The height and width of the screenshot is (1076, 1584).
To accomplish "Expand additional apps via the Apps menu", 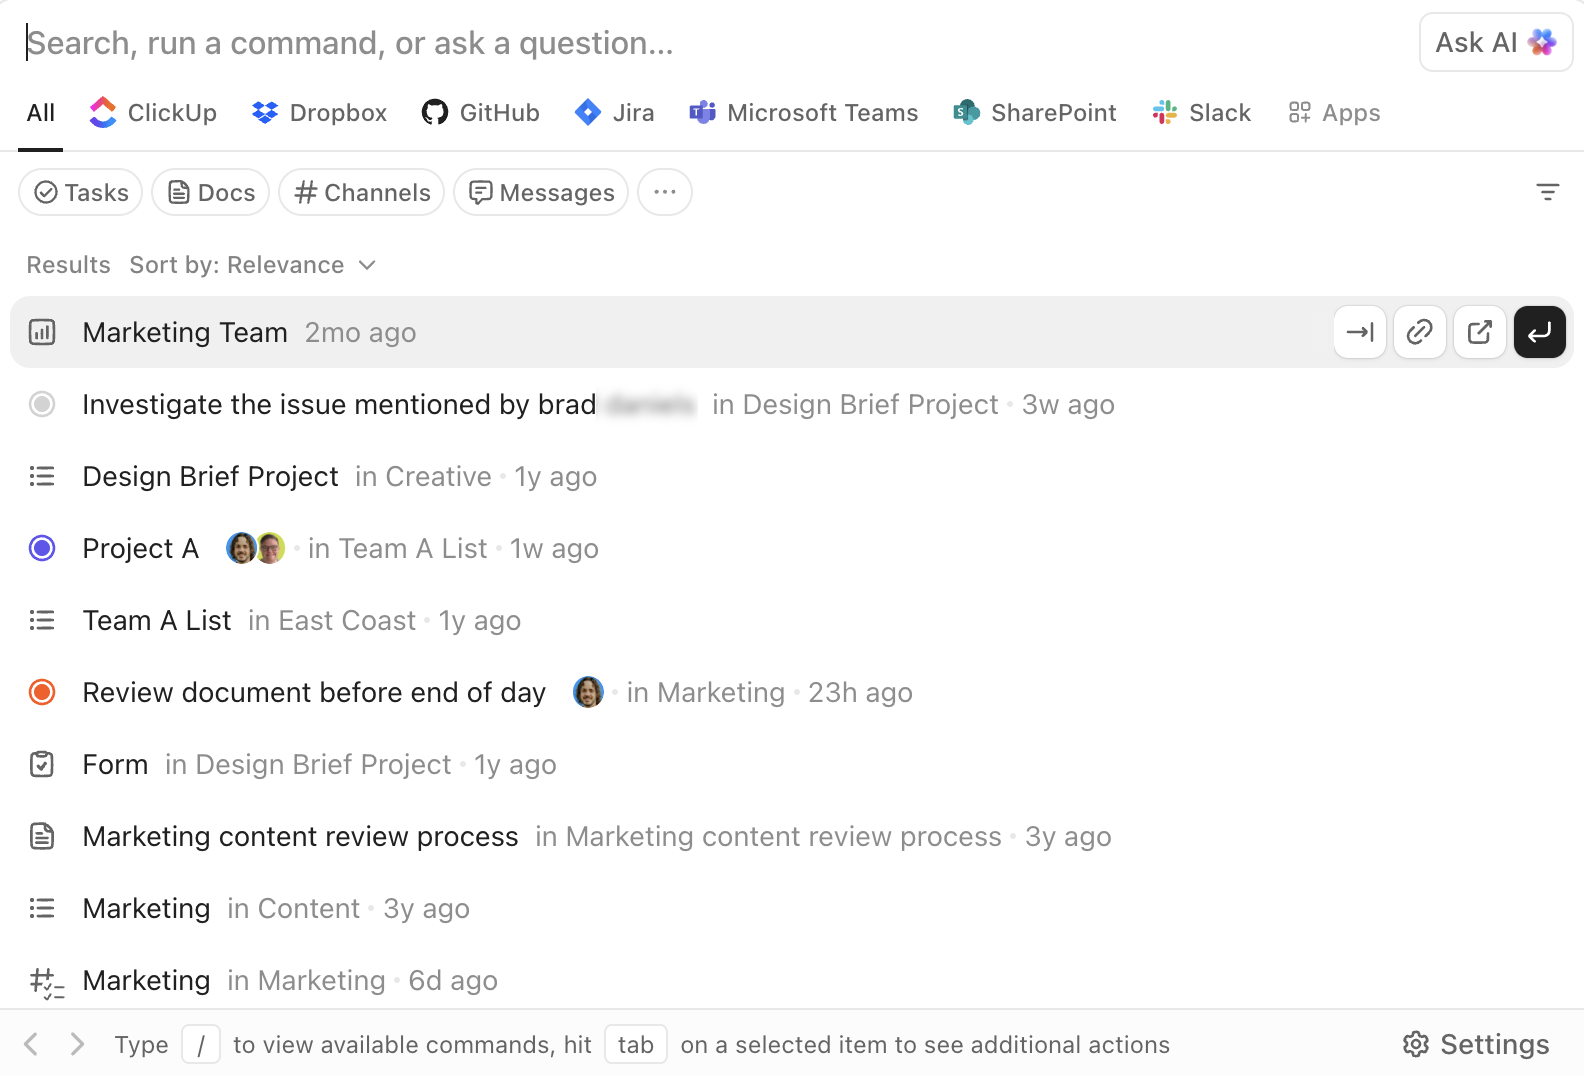I will [1333, 113].
